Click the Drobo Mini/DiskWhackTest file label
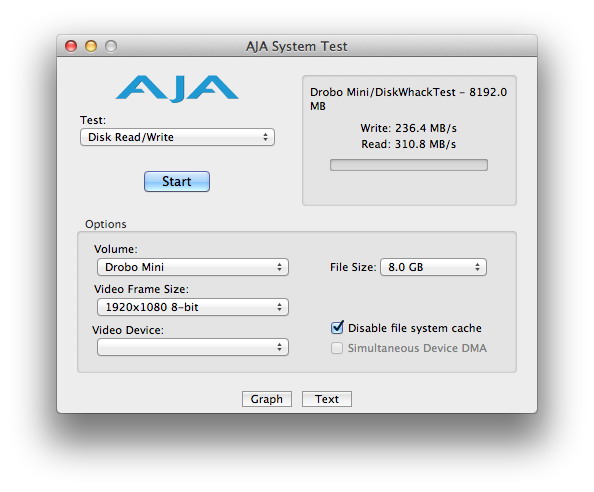Image resolution: width=594 pixels, height=492 pixels. 408,99
